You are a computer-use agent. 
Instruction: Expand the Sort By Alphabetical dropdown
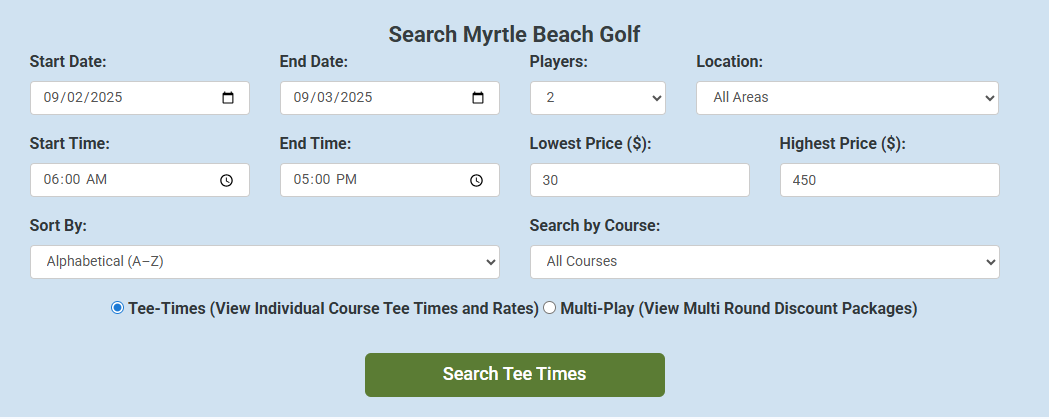coord(264,262)
